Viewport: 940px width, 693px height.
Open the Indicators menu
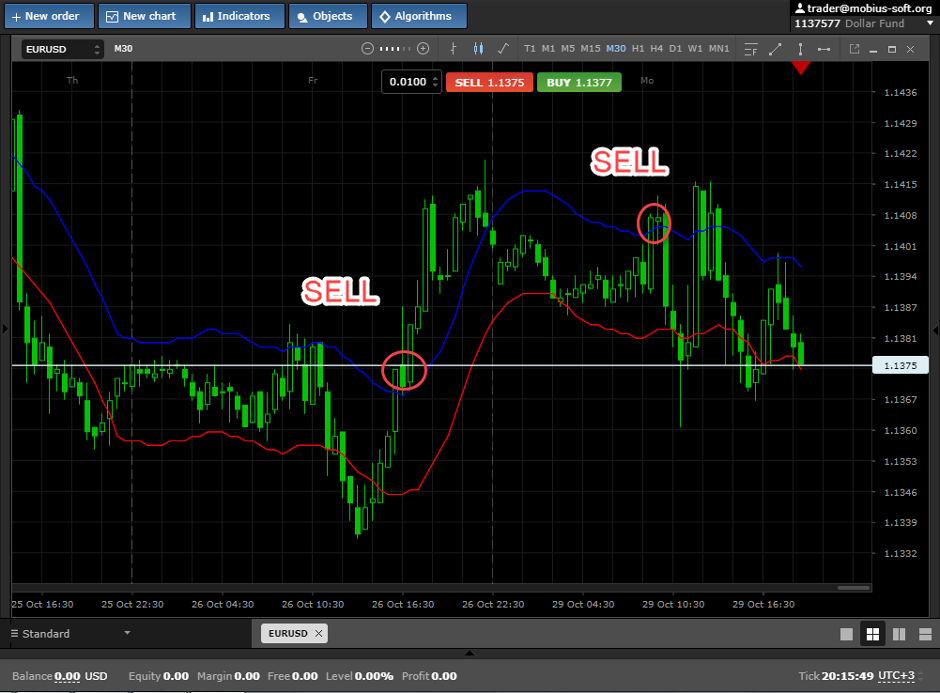click(x=239, y=16)
